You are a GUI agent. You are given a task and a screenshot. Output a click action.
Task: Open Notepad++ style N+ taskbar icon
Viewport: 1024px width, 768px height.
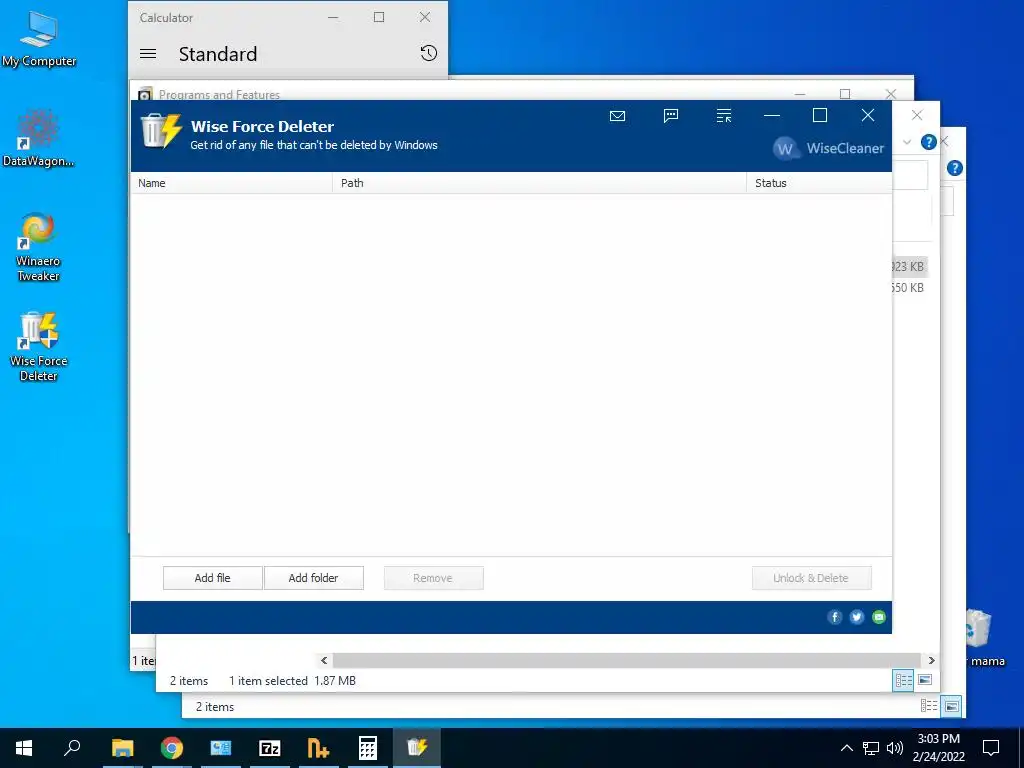[319, 748]
